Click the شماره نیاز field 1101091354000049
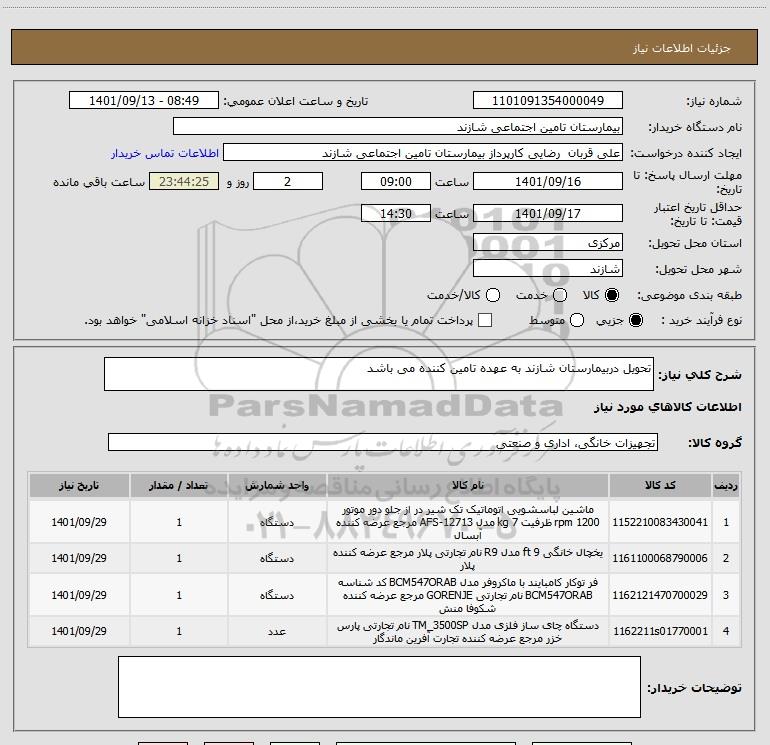The height and width of the screenshot is (745, 770). click(x=548, y=100)
